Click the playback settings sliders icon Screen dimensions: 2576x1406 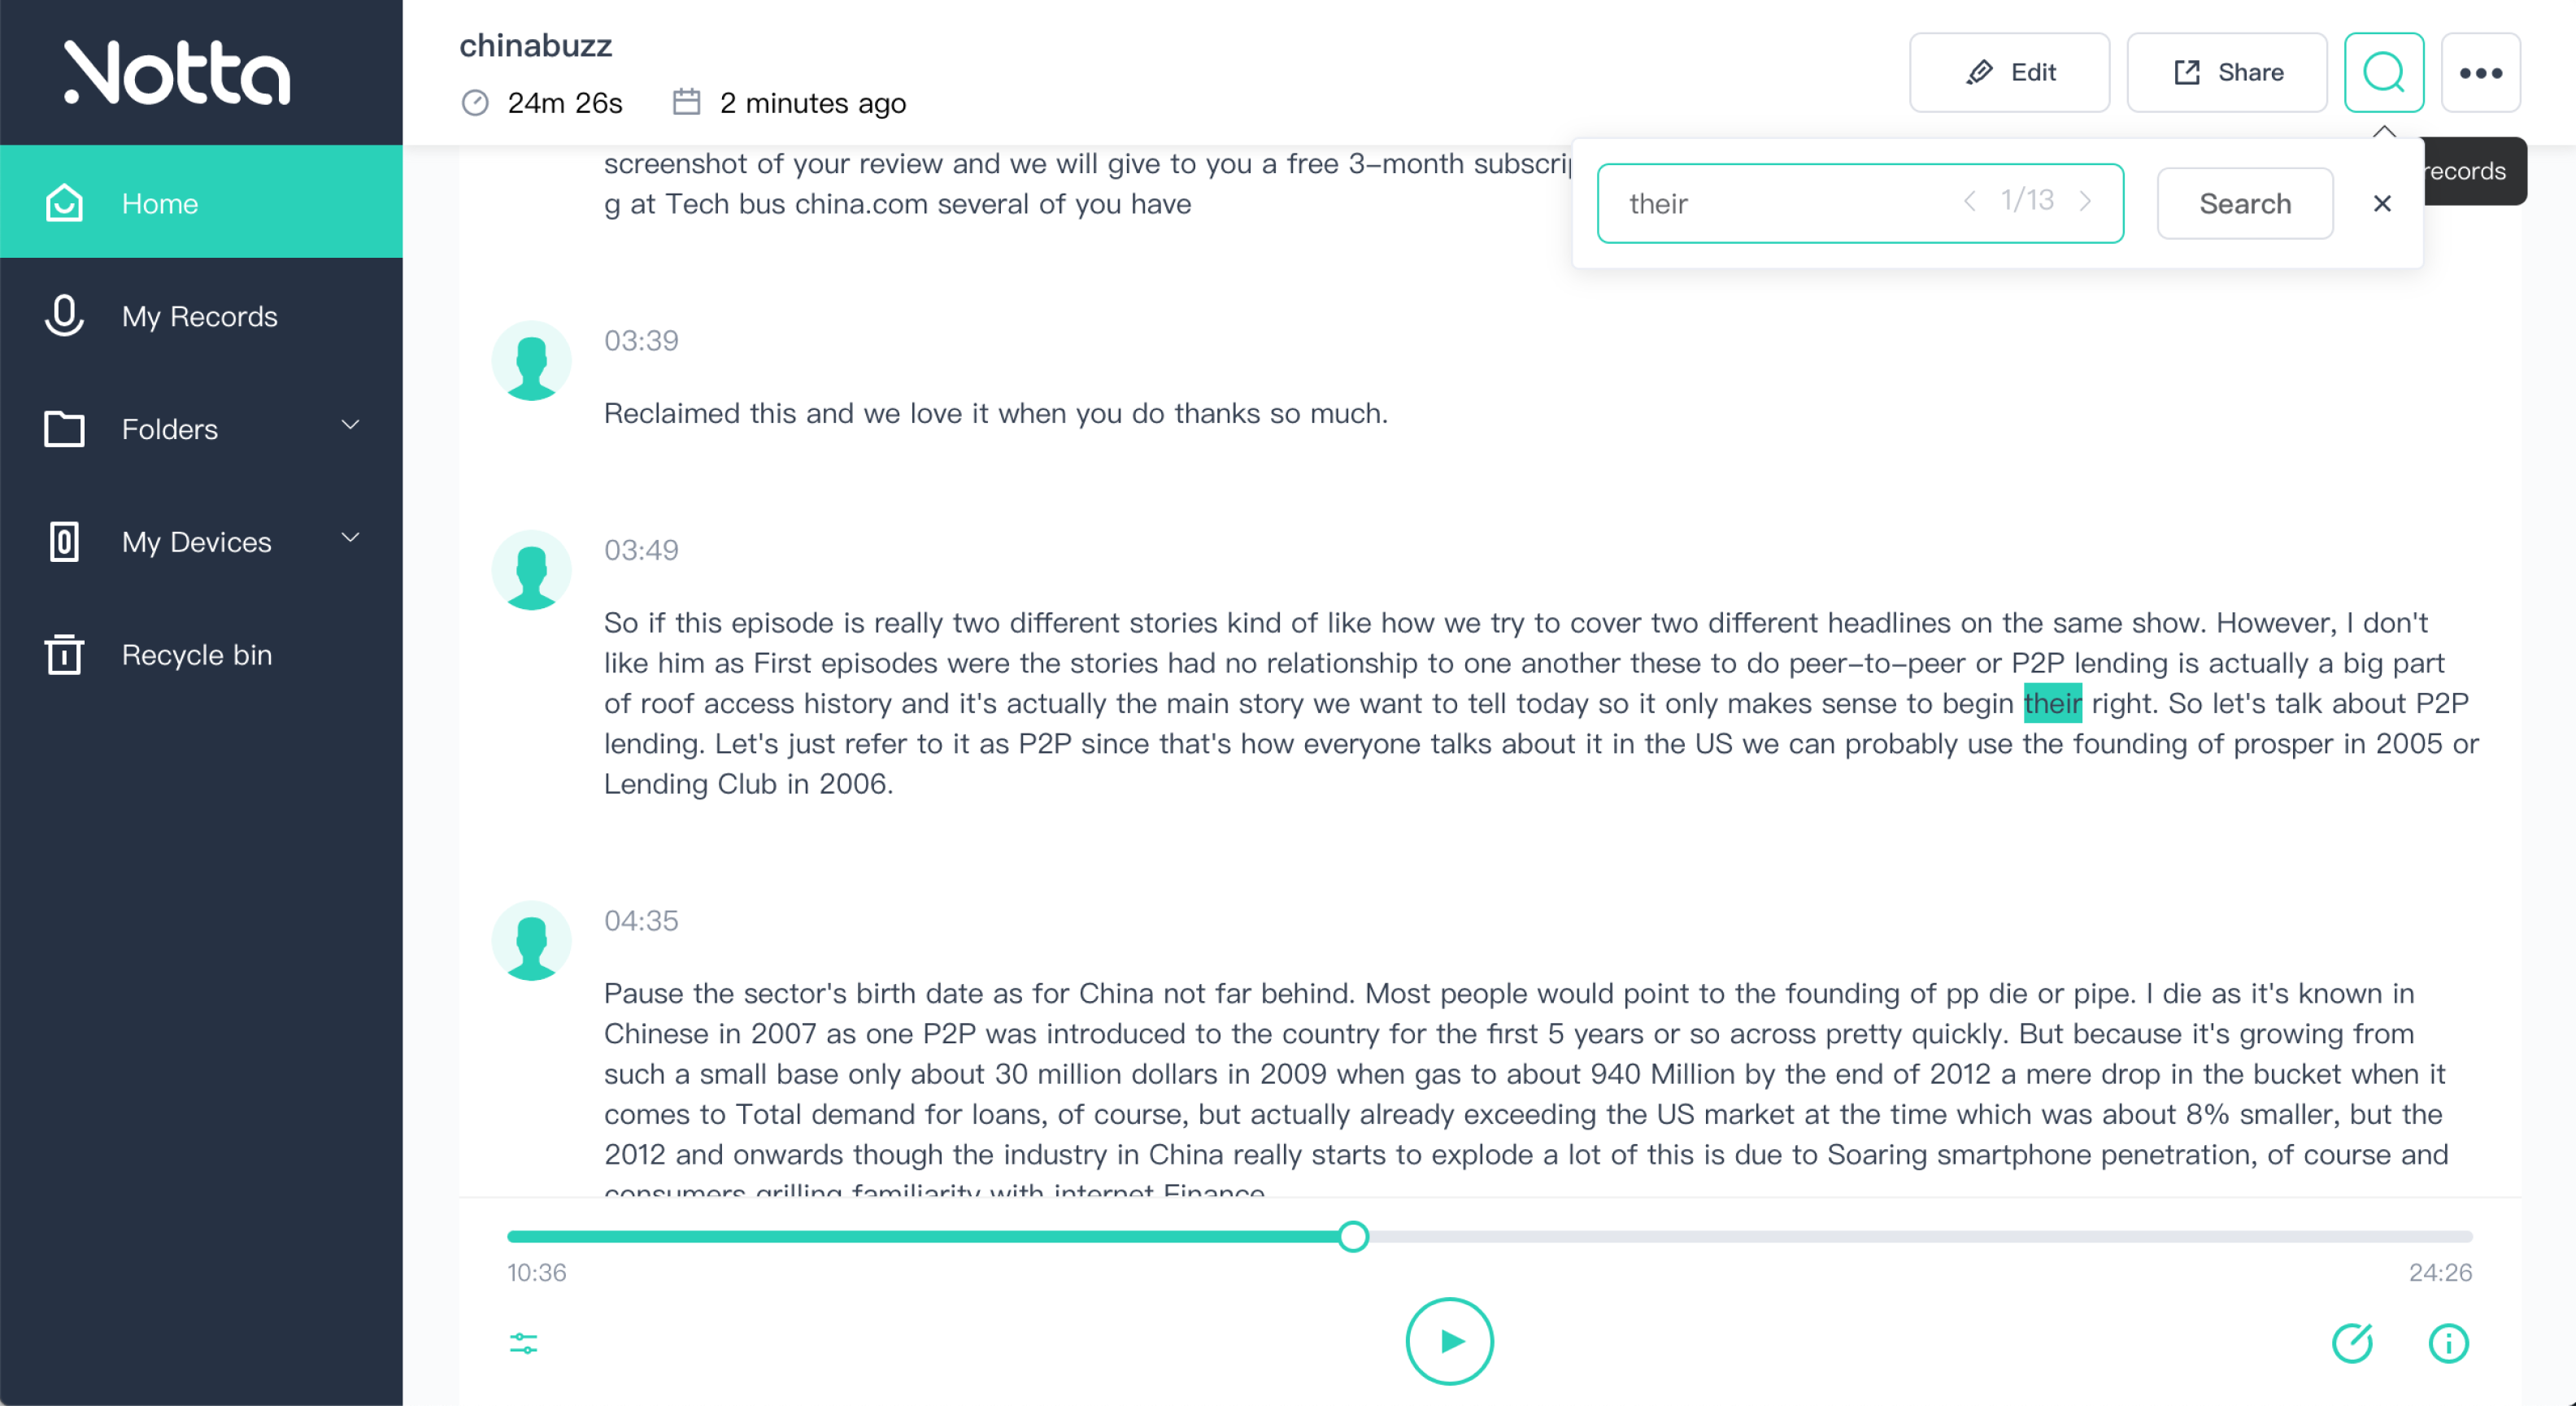(523, 1343)
